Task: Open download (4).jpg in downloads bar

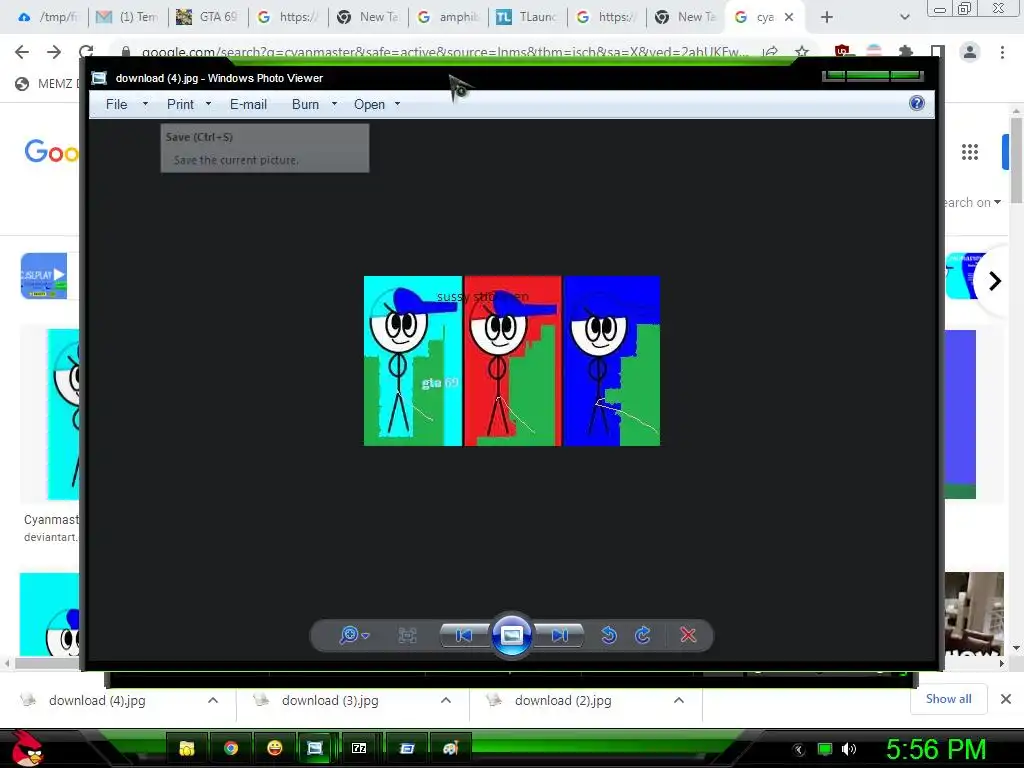Action: click(97, 700)
